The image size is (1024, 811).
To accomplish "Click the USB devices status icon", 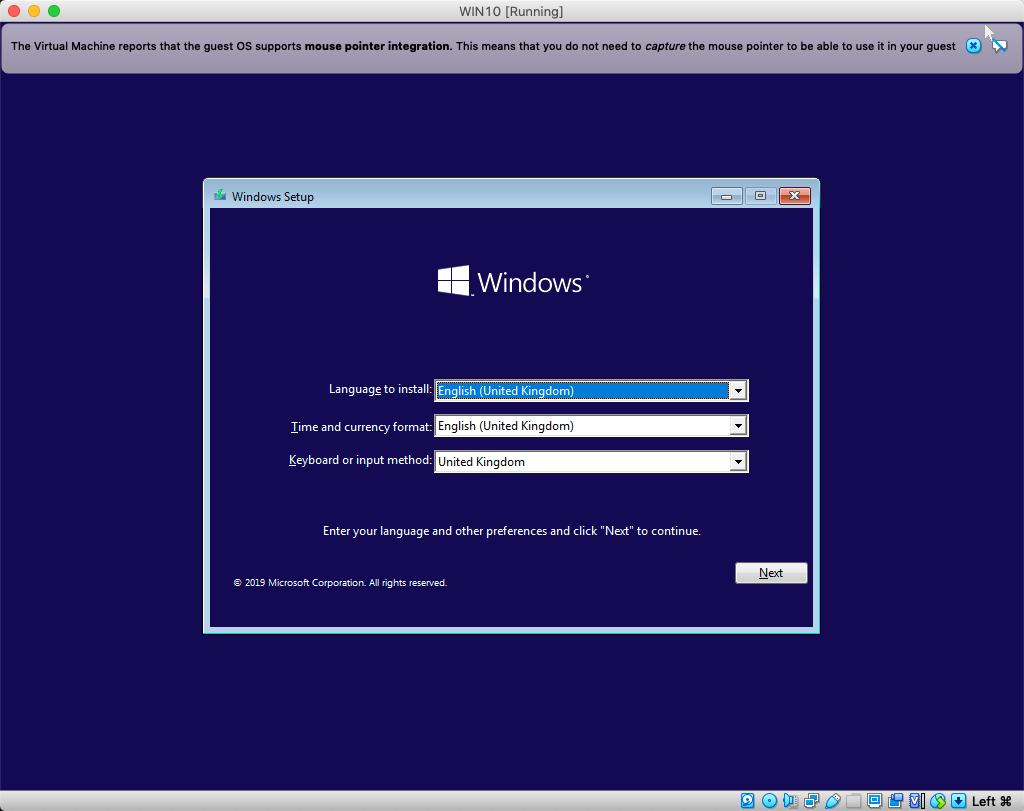I will tap(833, 801).
